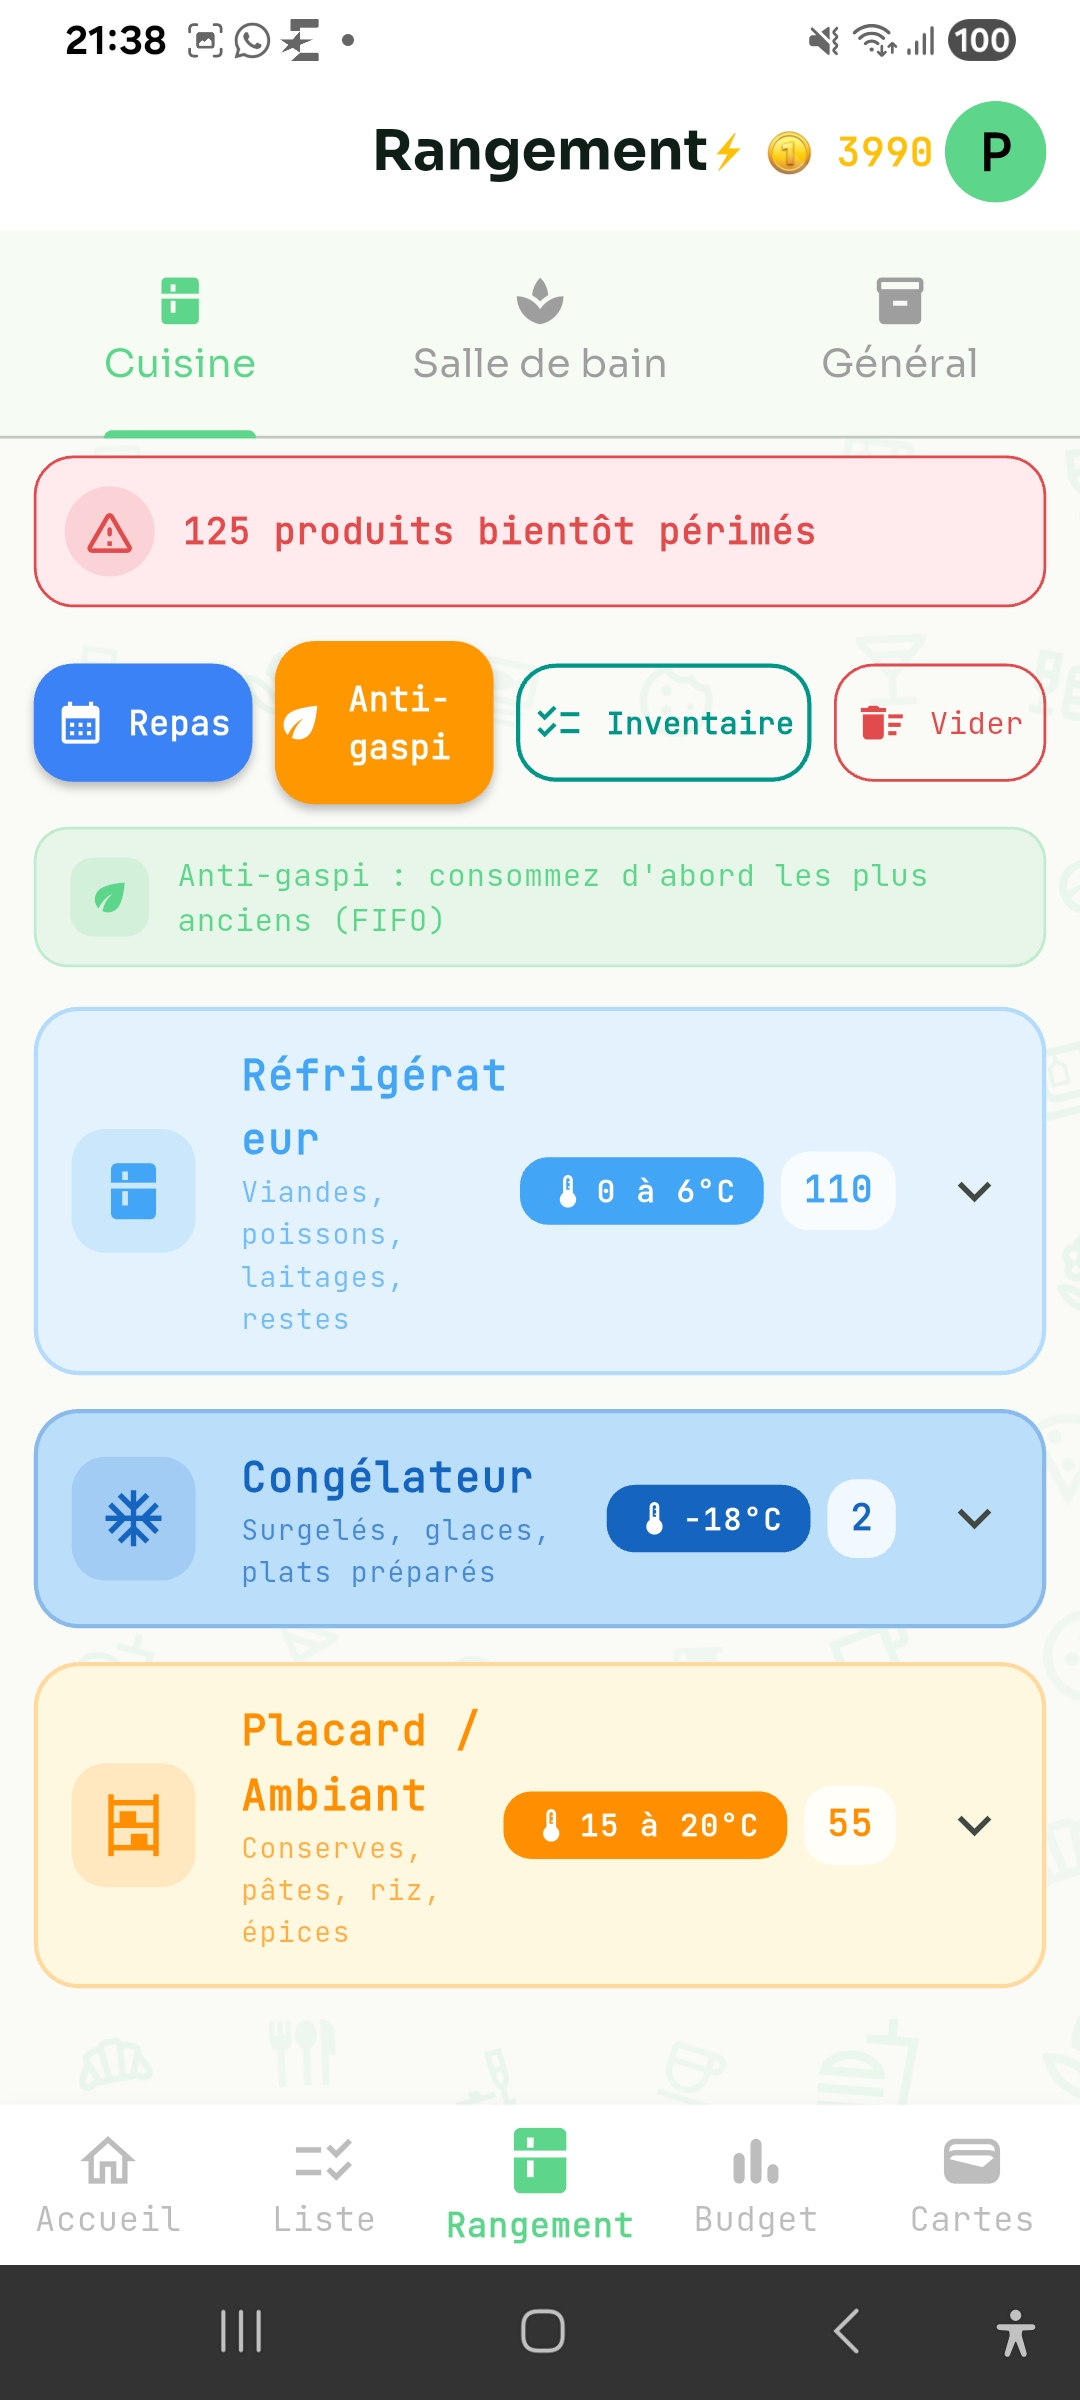Viewport: 1080px width, 2400px height.
Task: Switch to the Général tab
Action: [900, 332]
